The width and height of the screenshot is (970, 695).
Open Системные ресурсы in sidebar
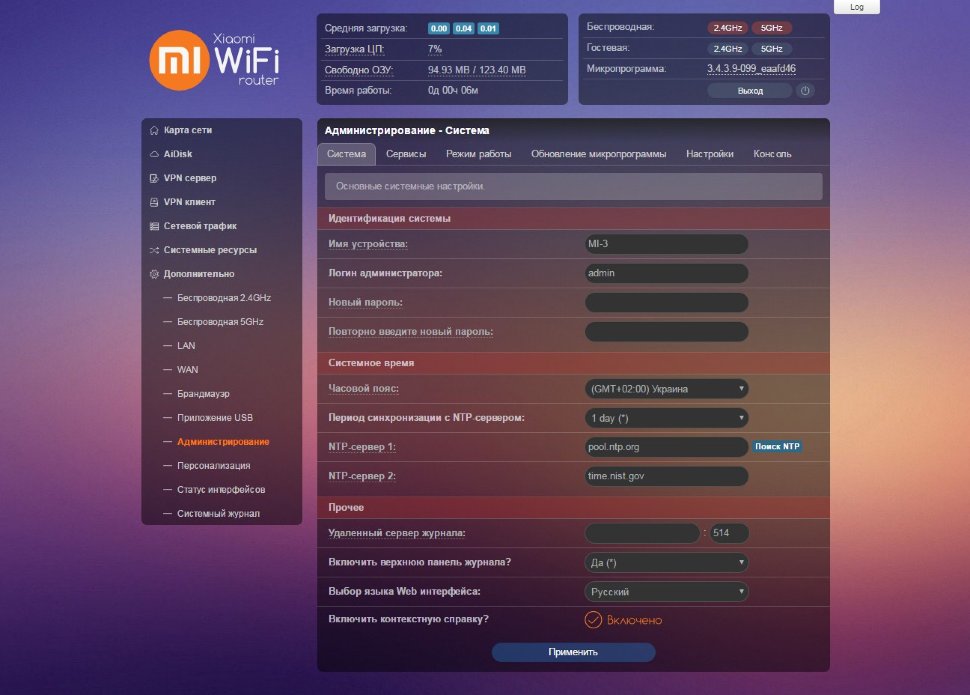click(x=209, y=250)
